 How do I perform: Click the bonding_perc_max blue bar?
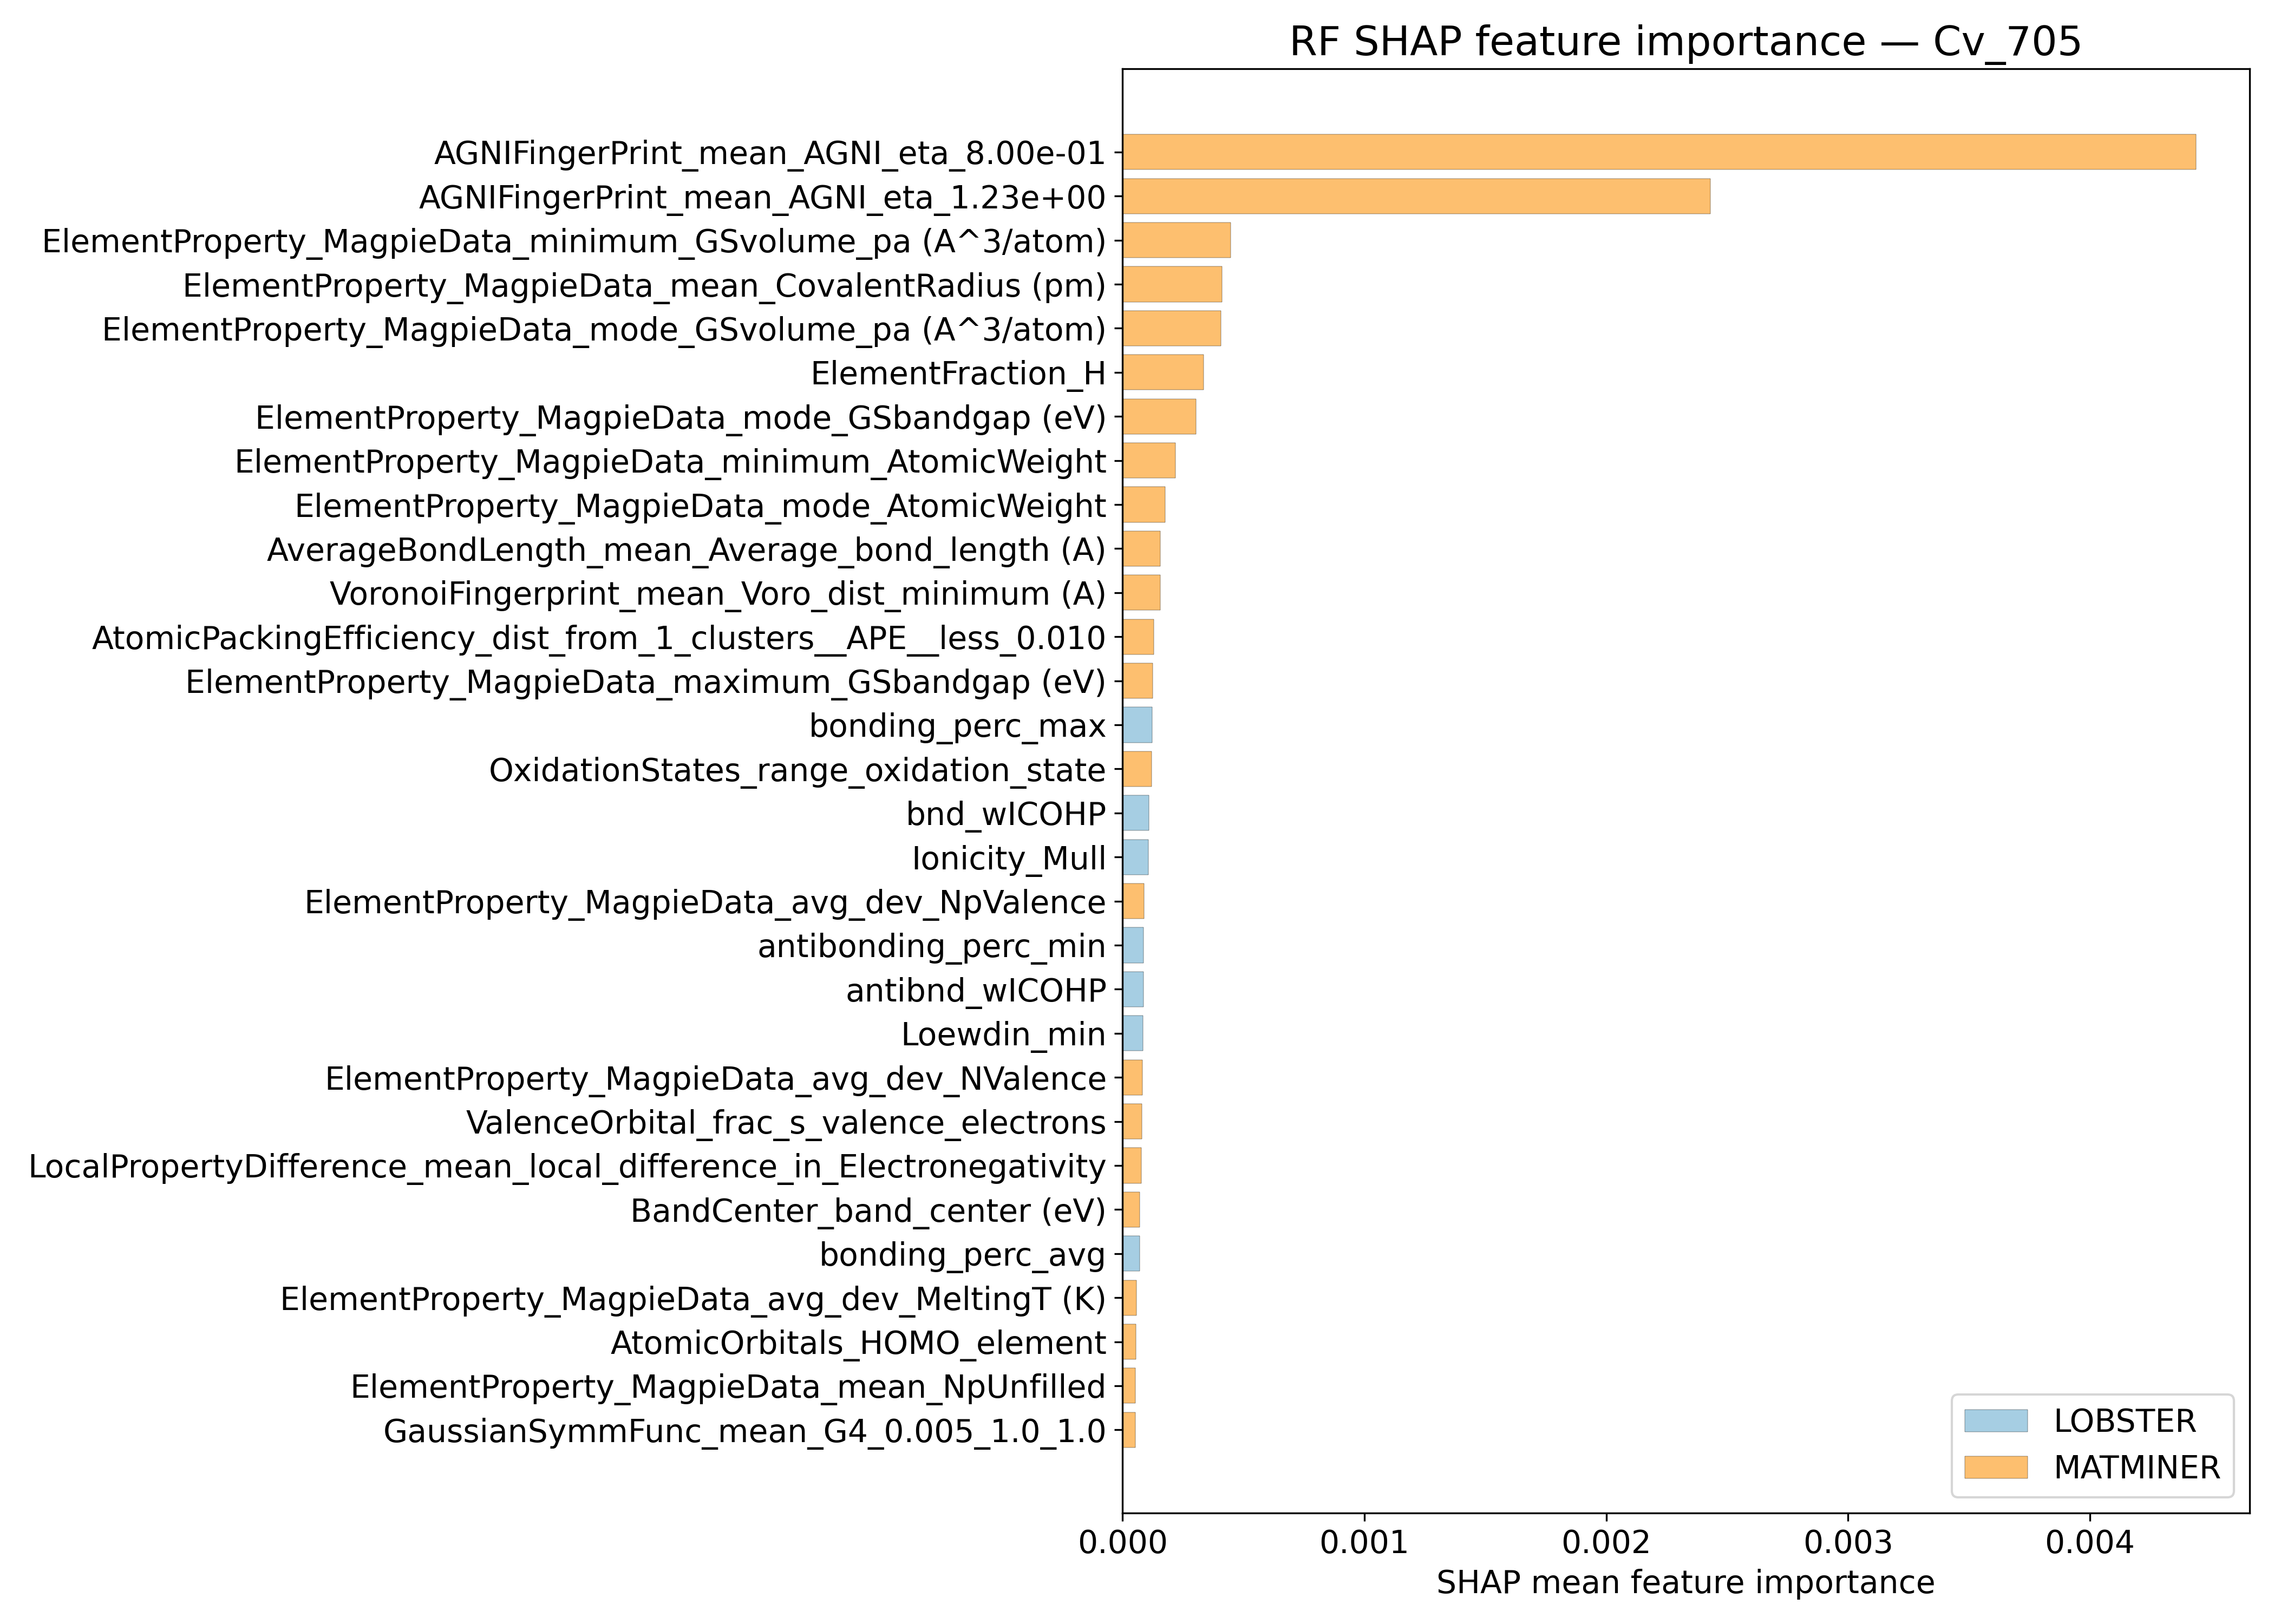coord(1137,725)
